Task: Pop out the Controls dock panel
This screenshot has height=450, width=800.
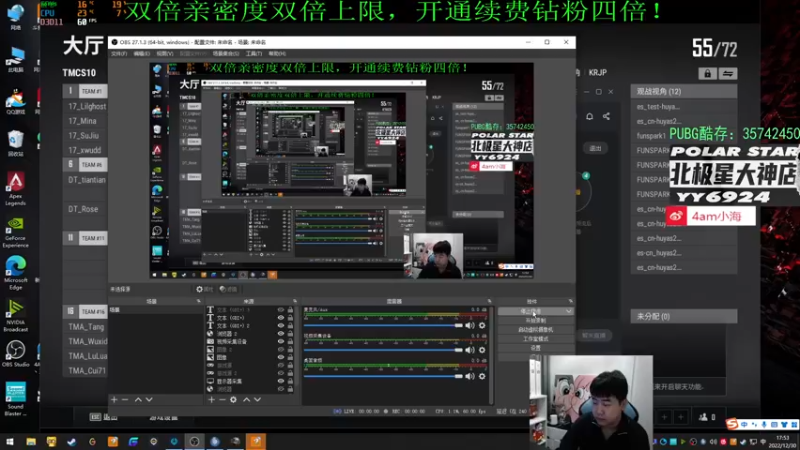Action: click(570, 302)
